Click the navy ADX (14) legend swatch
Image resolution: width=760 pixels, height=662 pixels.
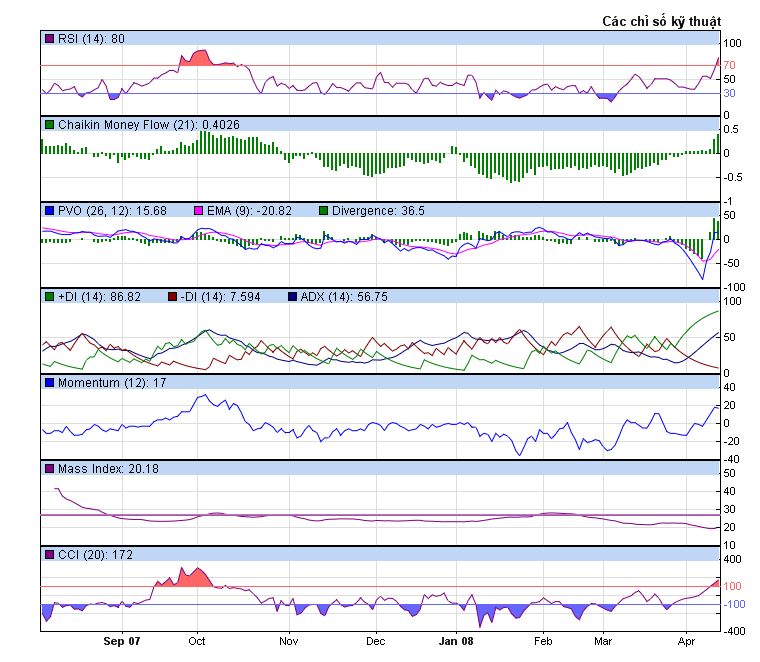(x=292, y=297)
